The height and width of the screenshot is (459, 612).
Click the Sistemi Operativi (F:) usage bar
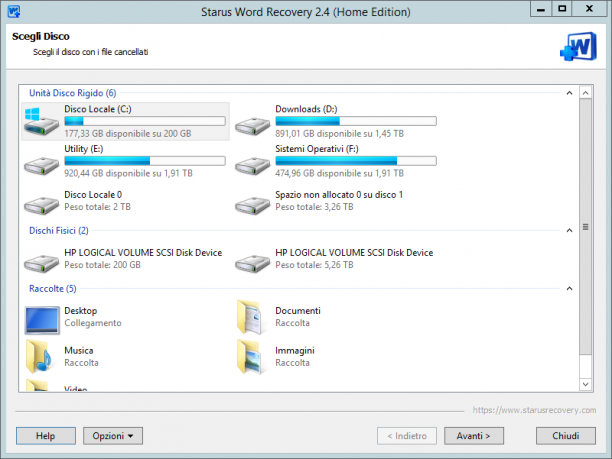coord(356,161)
